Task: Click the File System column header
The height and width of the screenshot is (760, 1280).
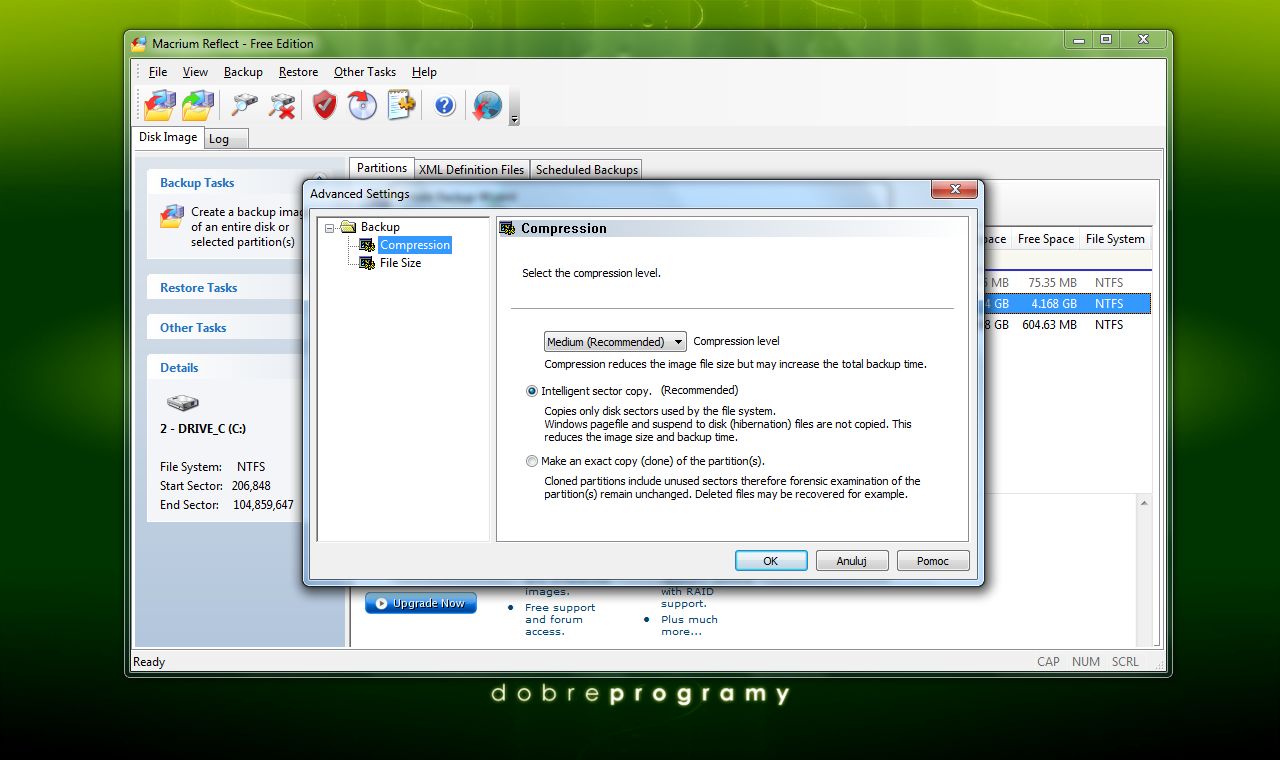Action: point(1115,239)
